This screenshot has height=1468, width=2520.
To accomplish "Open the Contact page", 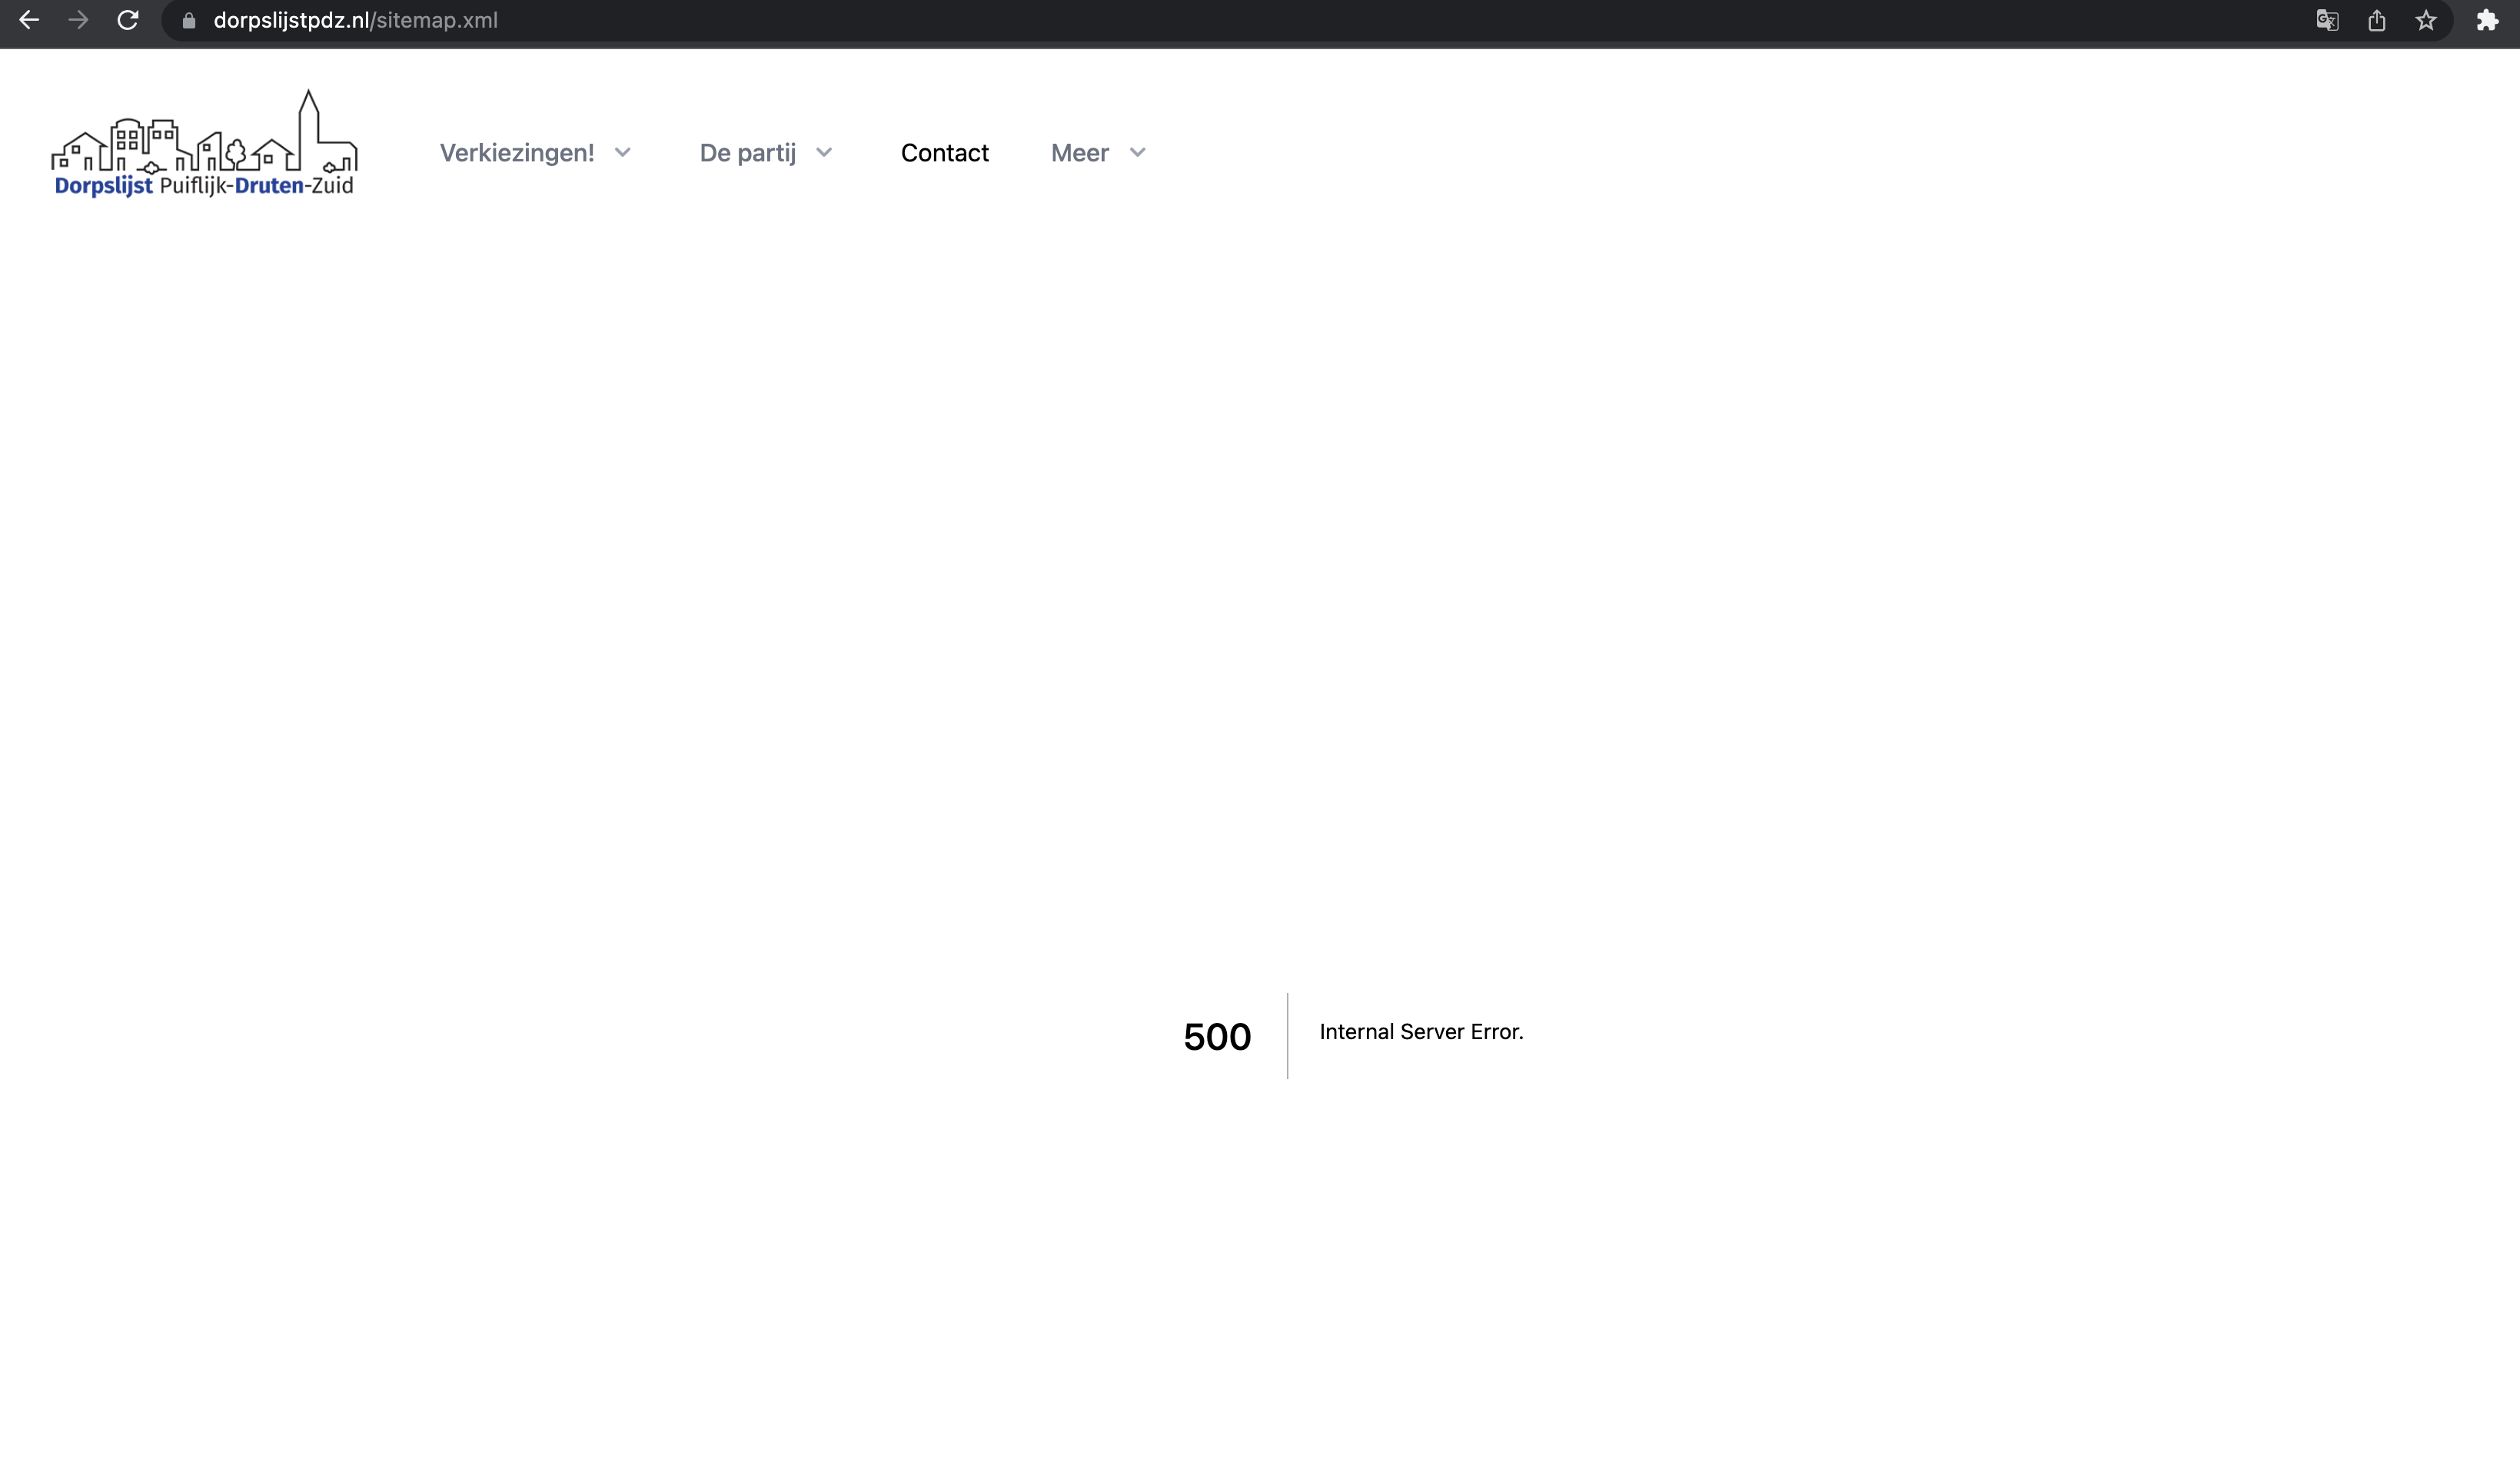I will [944, 152].
